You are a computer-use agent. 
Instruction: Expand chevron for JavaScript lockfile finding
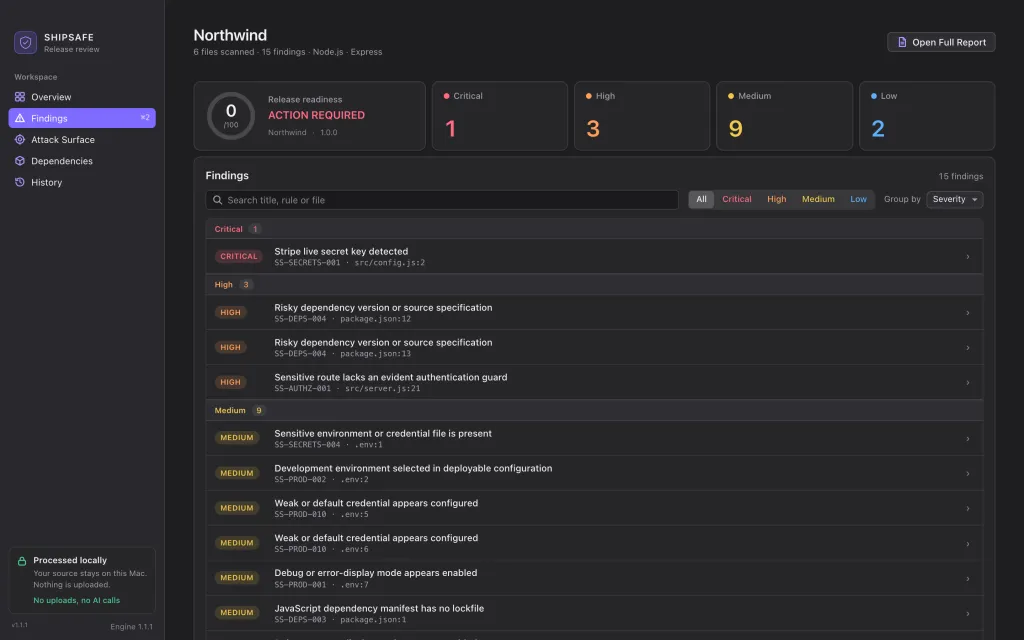coord(968,613)
